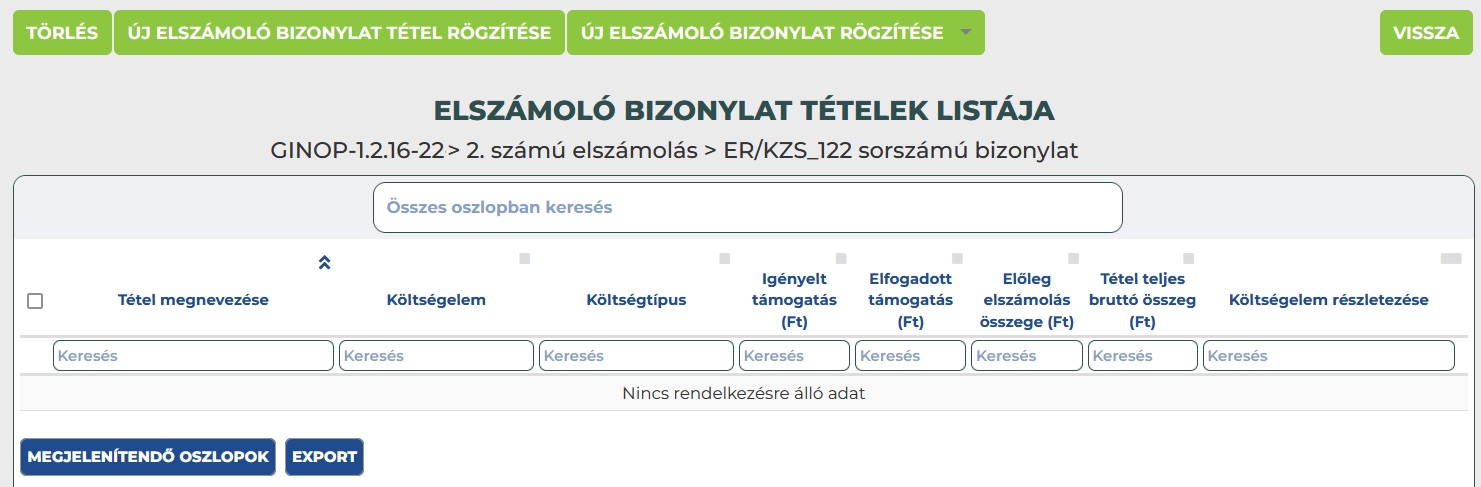Click sort indicator above Tétel teljes bruttó összeg

coord(1189,259)
